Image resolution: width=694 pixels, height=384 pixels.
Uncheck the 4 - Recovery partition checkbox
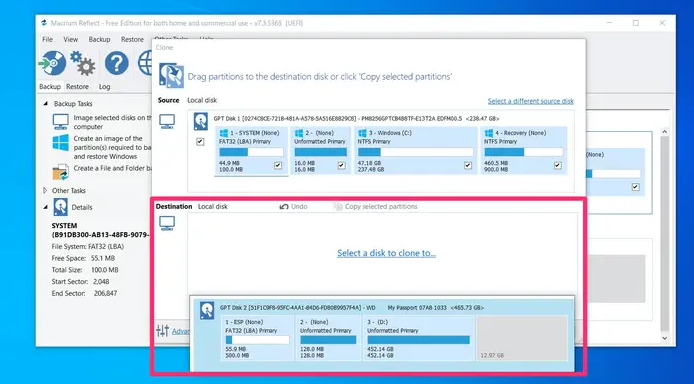[x=558, y=165]
